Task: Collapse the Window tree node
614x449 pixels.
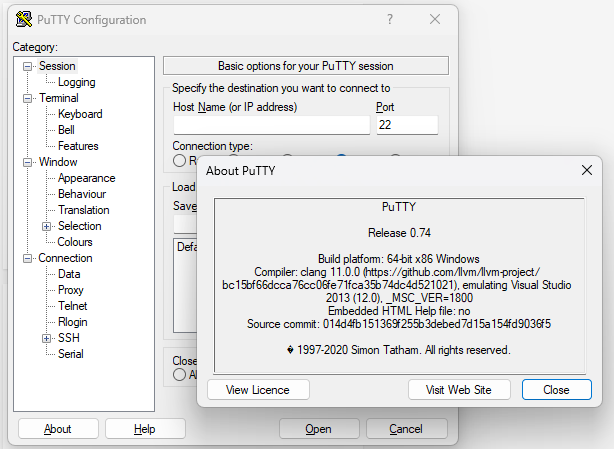Action: click(x=27, y=162)
